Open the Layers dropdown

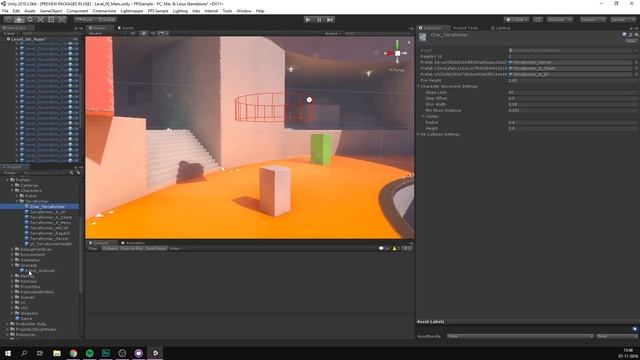pyautogui.click(x=593, y=20)
